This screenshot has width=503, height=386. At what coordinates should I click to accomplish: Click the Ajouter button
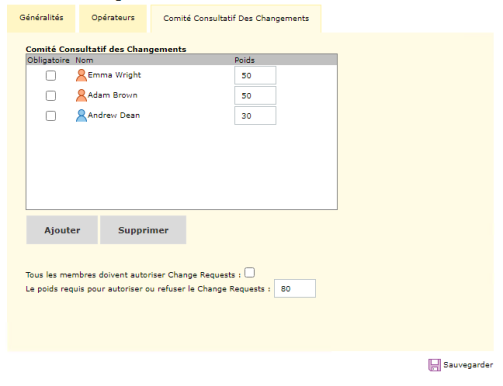(62, 230)
